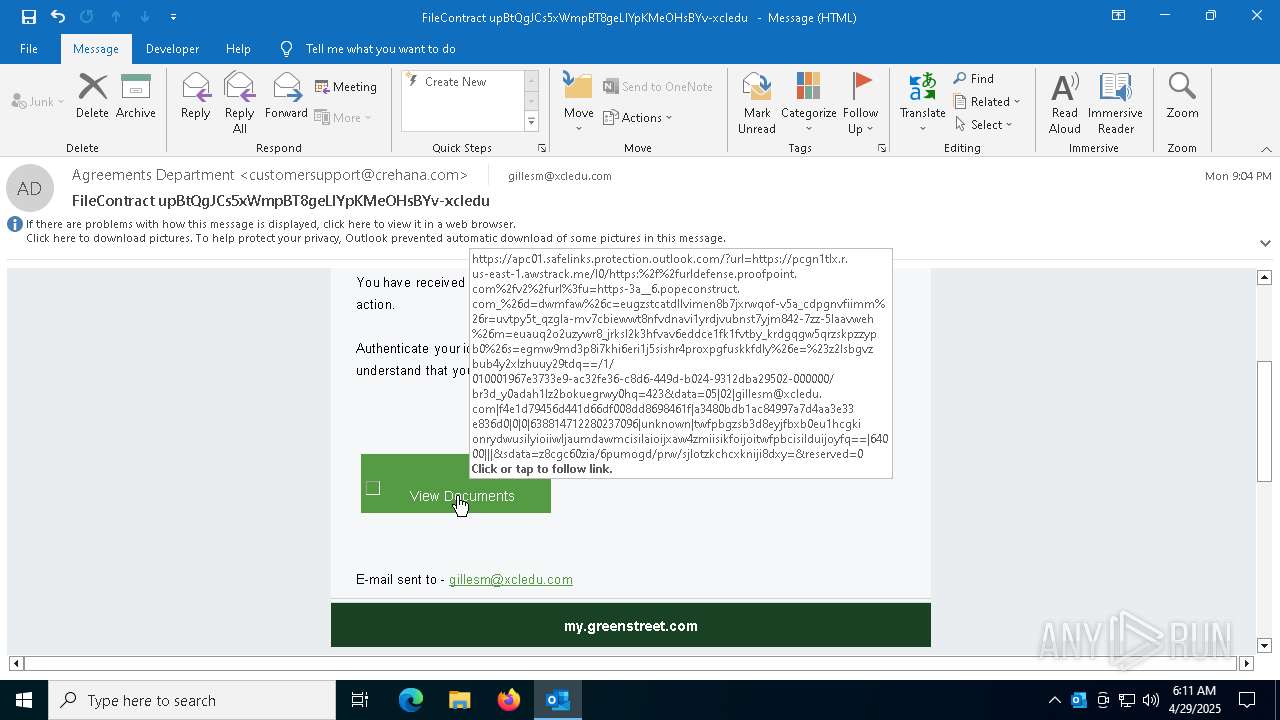Reply to the sender
The width and height of the screenshot is (1280, 720).
195,96
